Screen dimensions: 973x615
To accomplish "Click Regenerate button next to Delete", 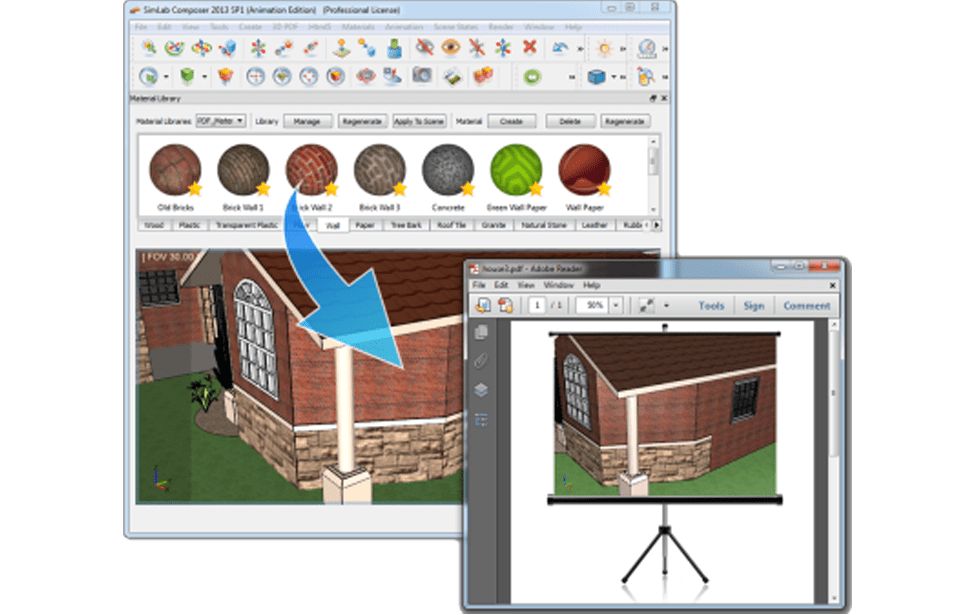I will (625, 121).
